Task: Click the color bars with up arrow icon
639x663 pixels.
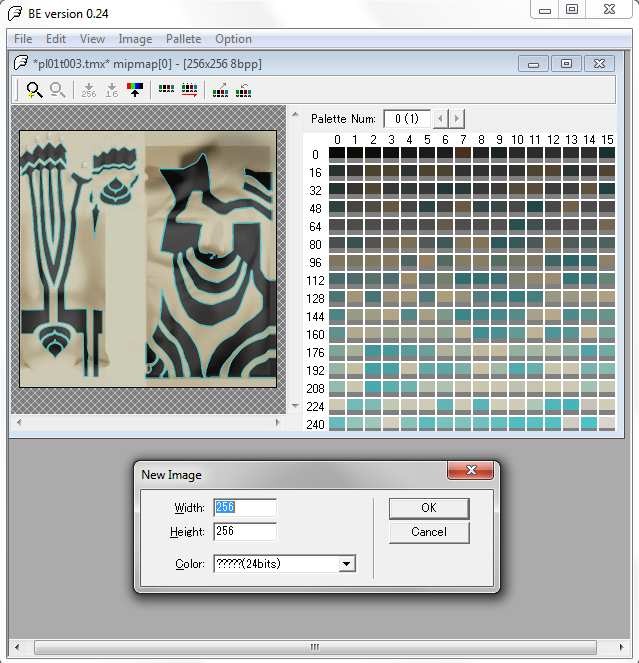Action: point(135,90)
